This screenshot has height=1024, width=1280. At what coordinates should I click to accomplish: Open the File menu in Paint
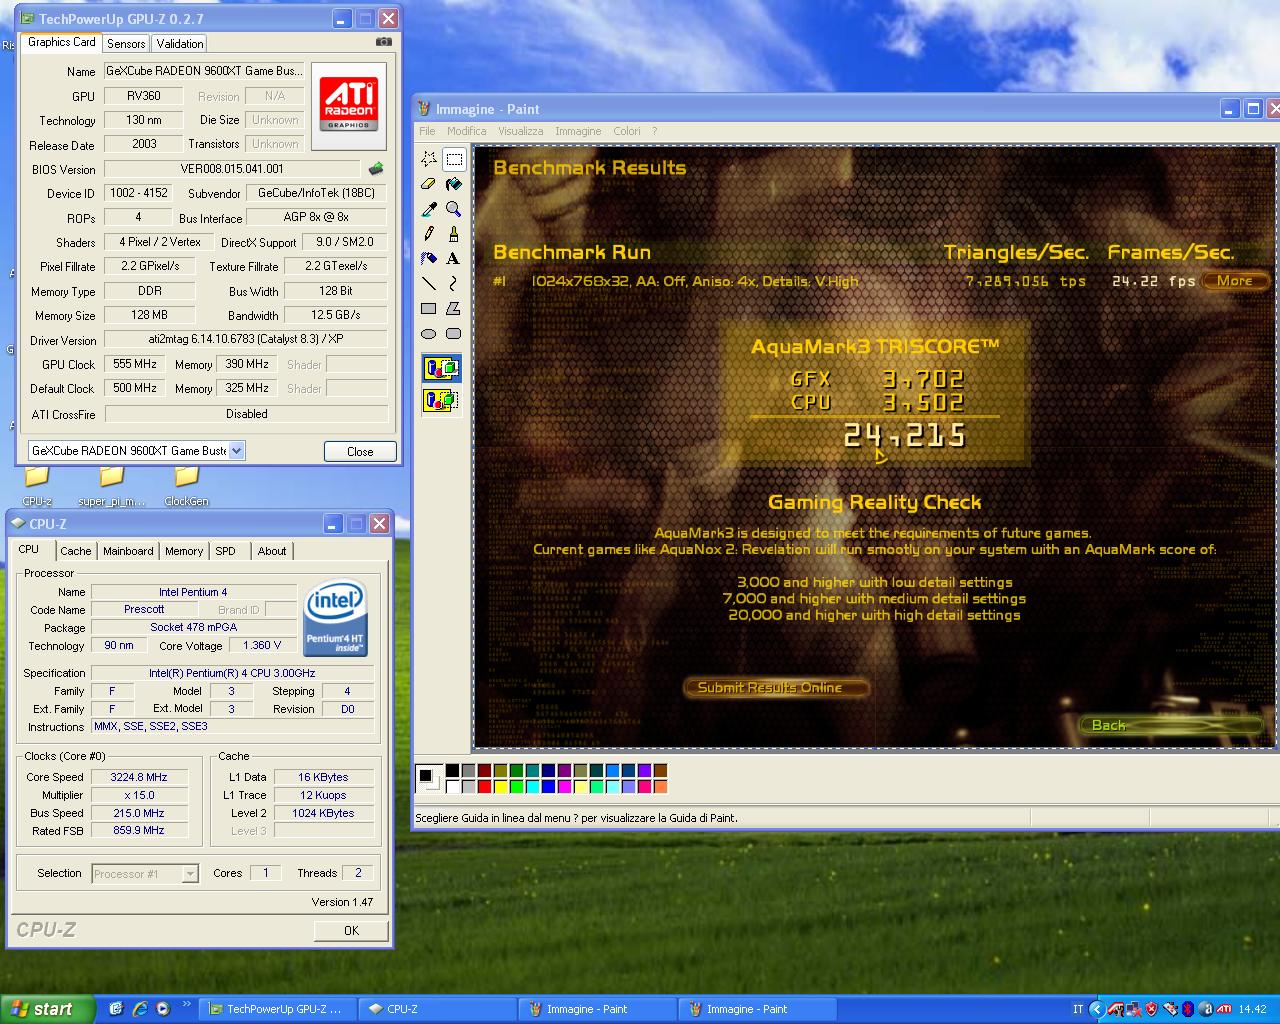coord(427,131)
